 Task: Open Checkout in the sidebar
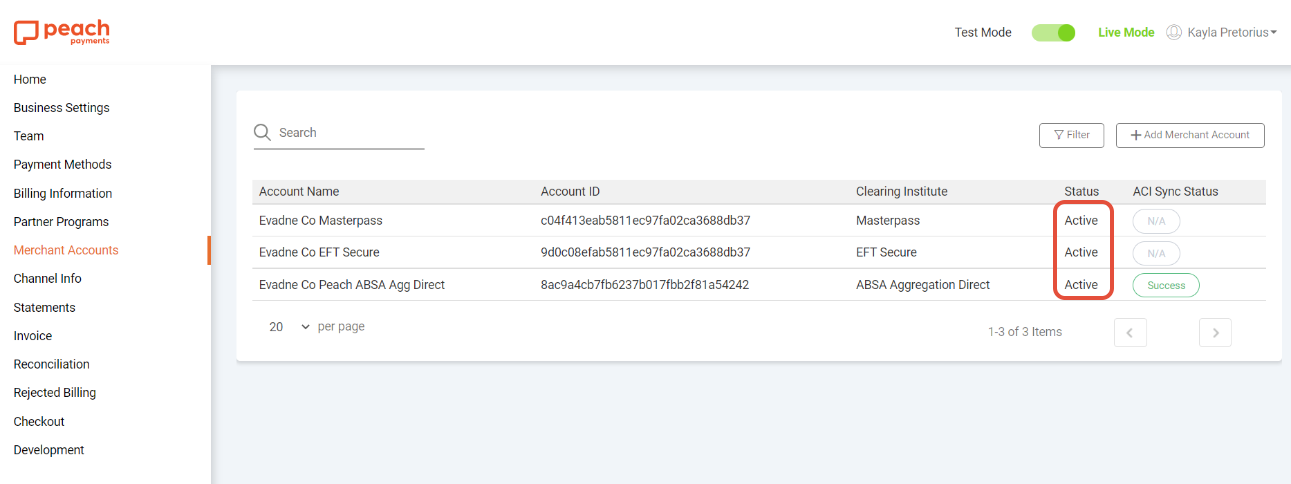coord(39,421)
